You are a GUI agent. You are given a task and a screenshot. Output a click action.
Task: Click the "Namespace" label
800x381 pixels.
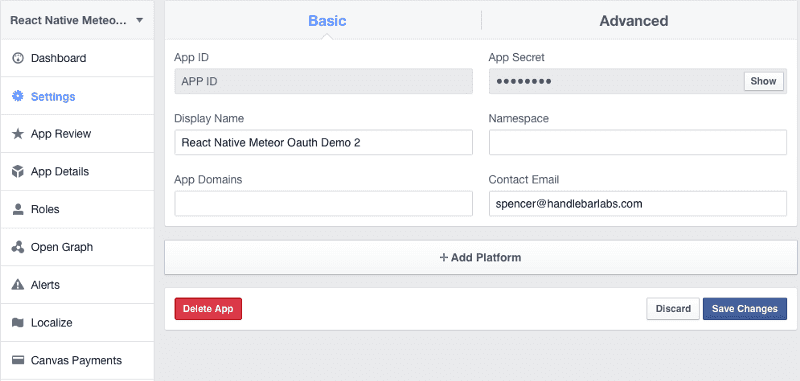(519, 118)
